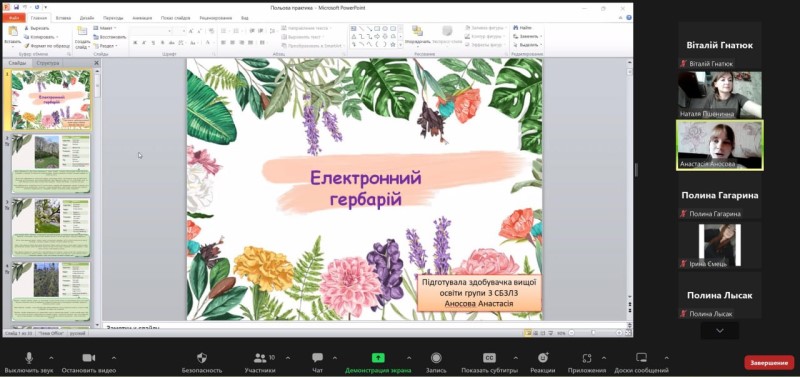Open Макет layout dropdown
This screenshot has width=800, height=377.
(x=105, y=28)
